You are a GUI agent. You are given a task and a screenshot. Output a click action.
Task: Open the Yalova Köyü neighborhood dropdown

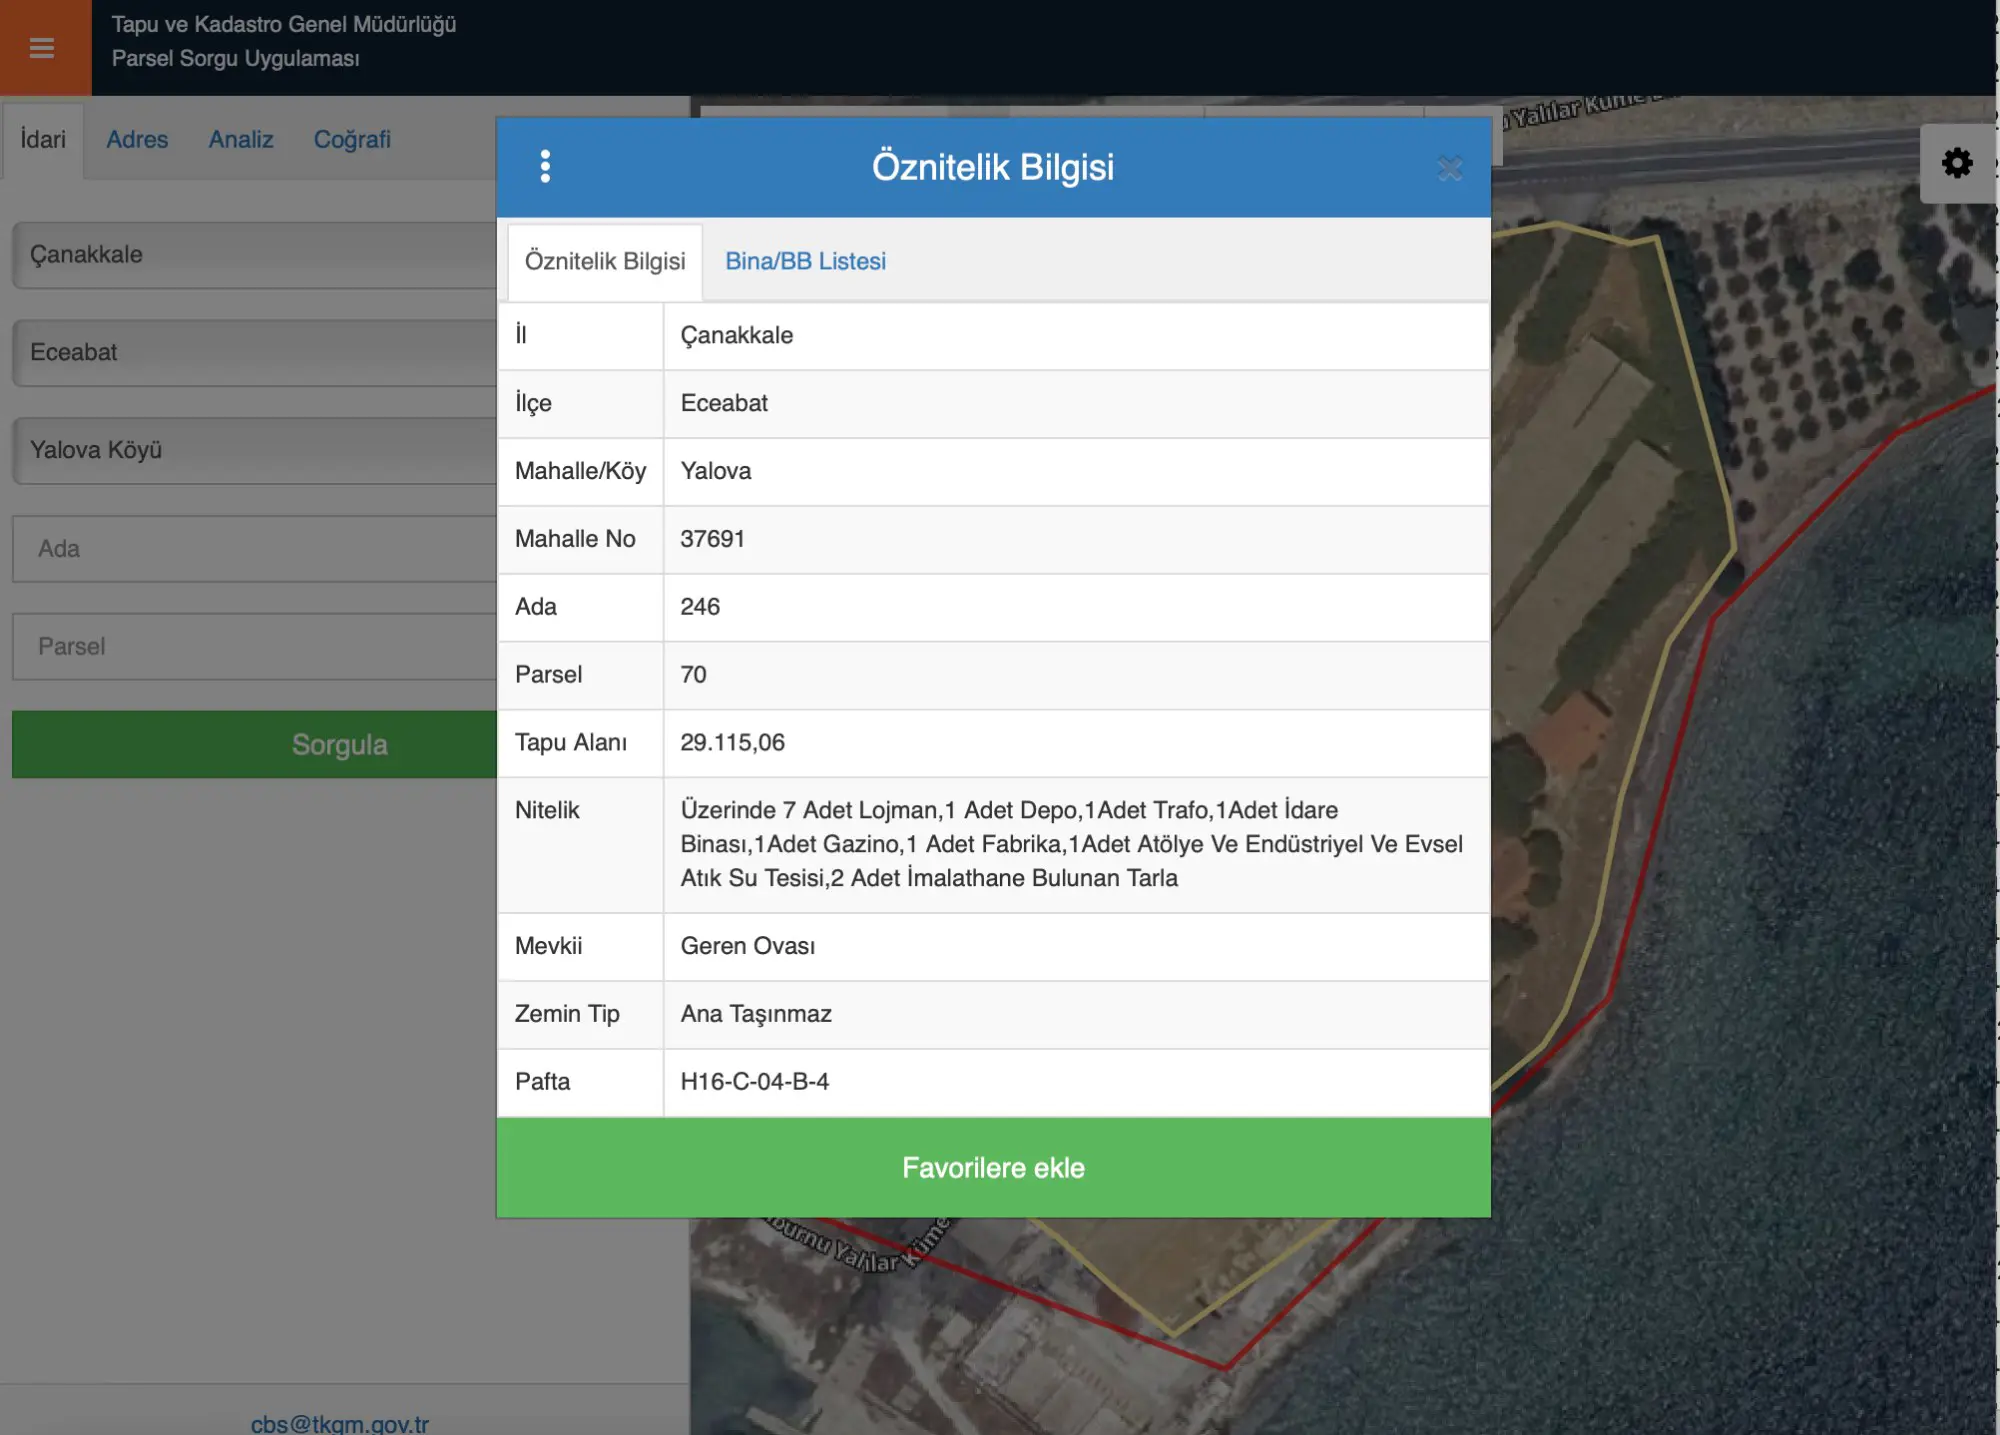point(255,451)
